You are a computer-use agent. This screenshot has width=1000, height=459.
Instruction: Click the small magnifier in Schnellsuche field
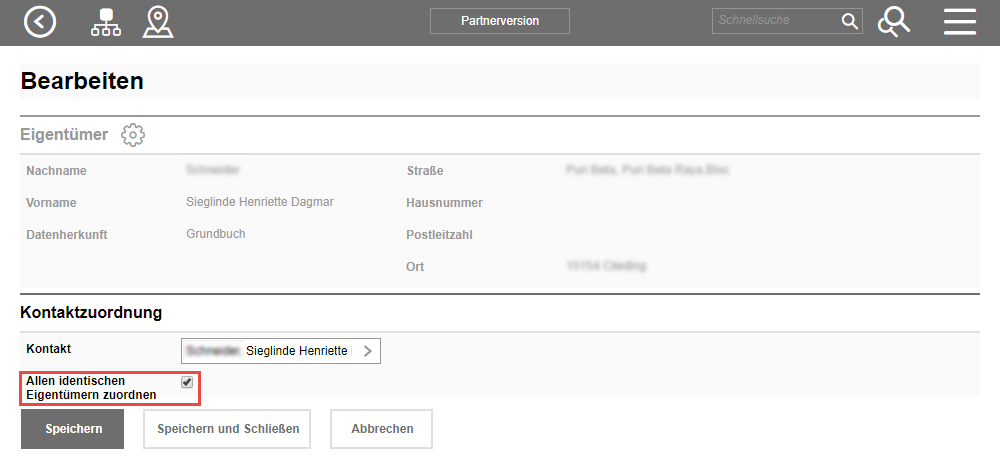849,21
